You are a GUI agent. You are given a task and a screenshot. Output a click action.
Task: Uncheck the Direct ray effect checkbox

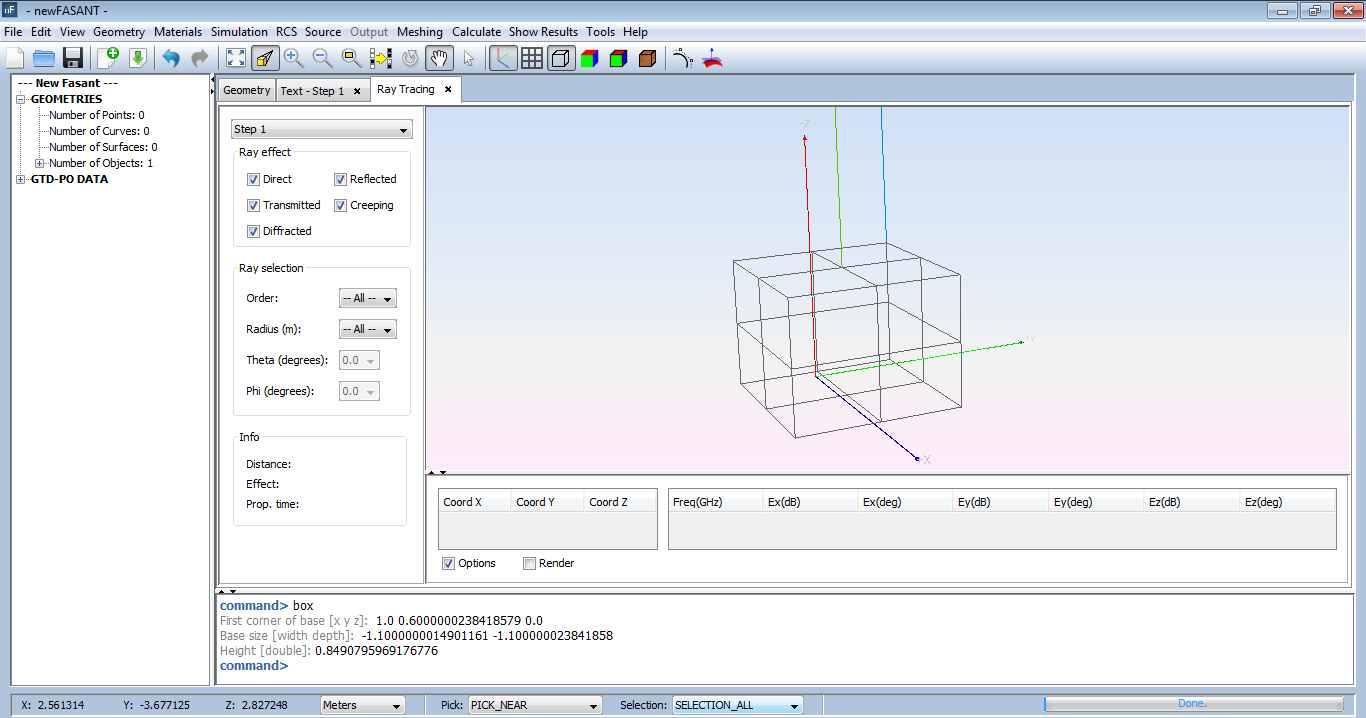254,179
